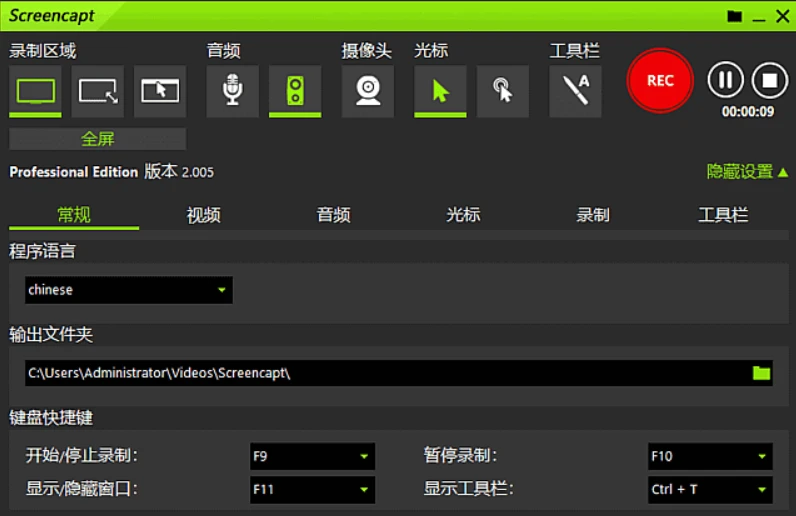The width and height of the screenshot is (796, 516).
Task: Collapse settings via 隐藏设置
Action: [747, 172]
